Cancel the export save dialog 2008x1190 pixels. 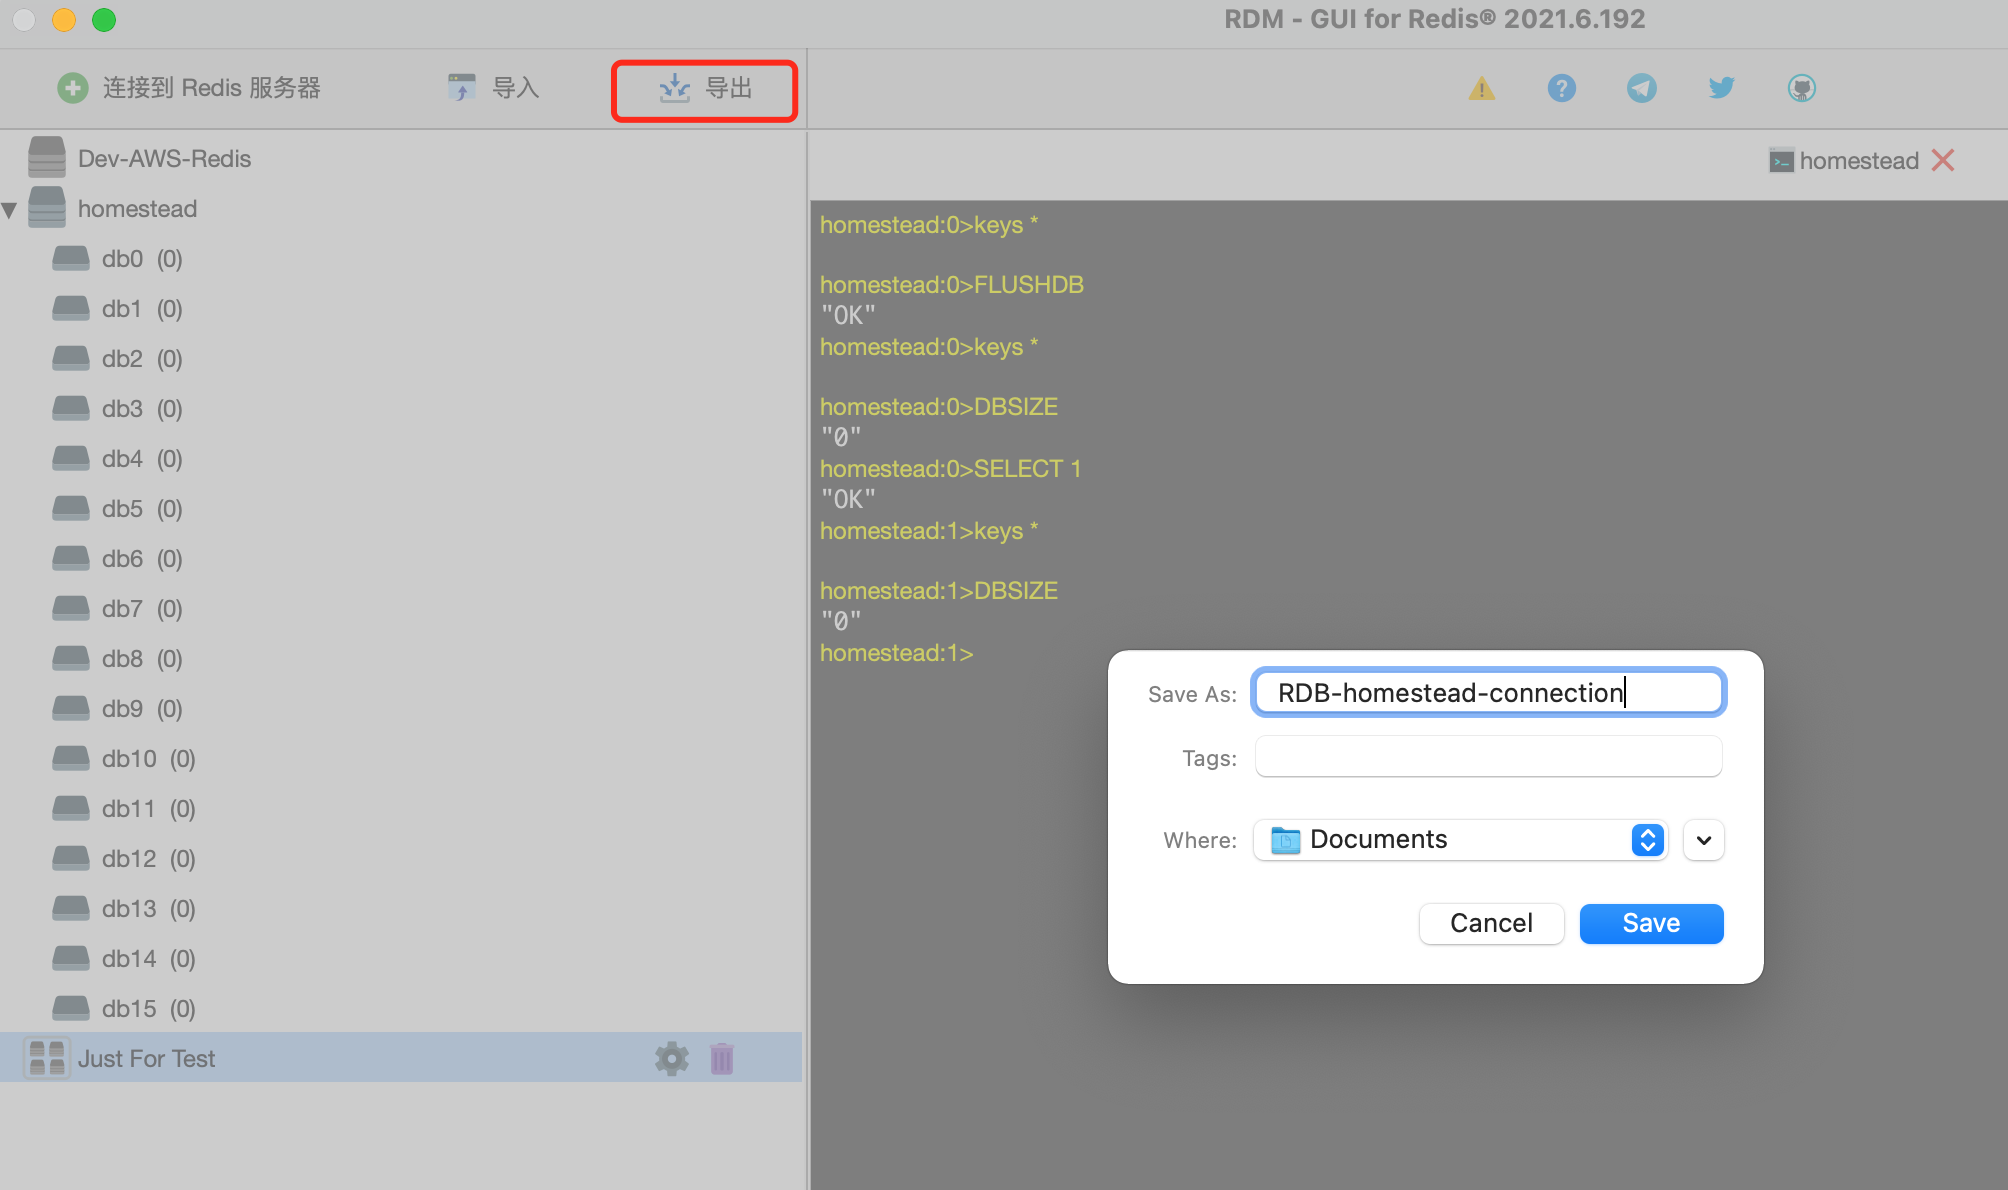click(1491, 923)
